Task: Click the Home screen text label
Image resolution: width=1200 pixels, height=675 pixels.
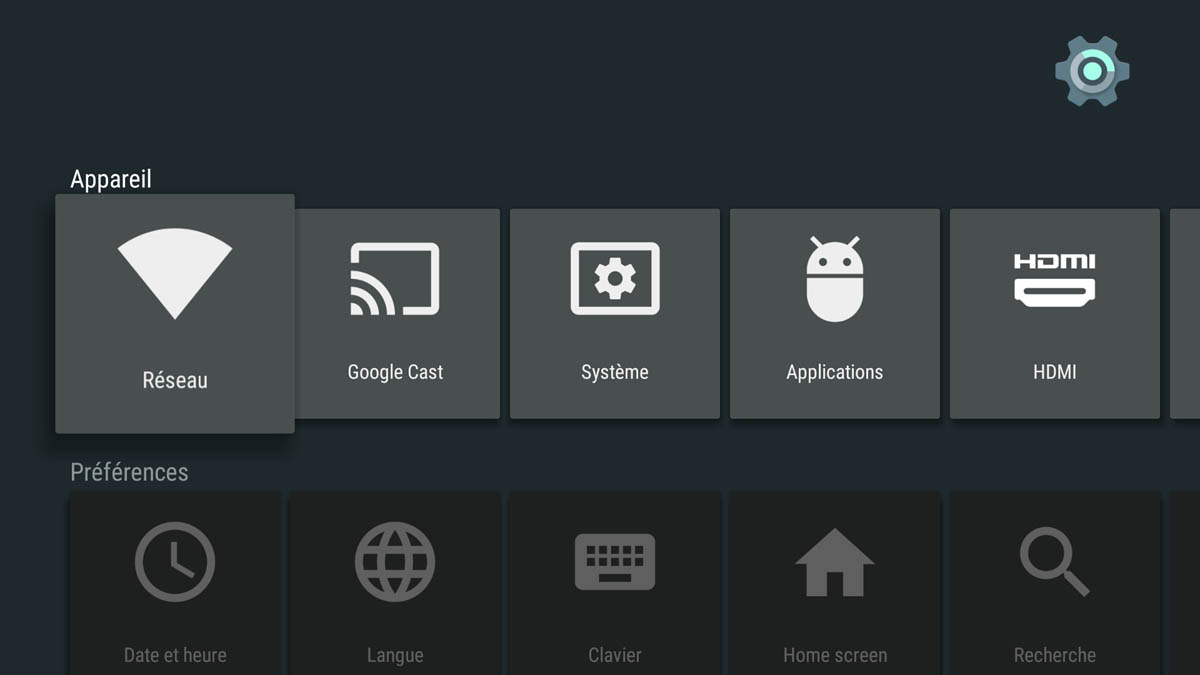Action: point(835,656)
